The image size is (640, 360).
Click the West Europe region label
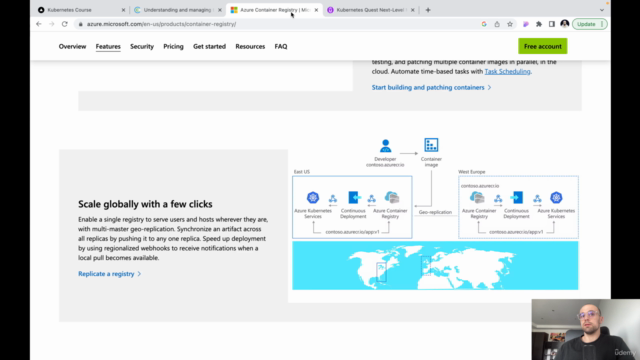471,172
